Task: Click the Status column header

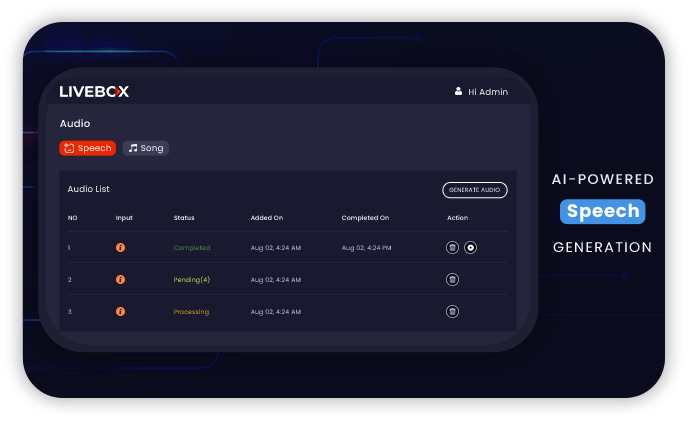Action: (184, 218)
